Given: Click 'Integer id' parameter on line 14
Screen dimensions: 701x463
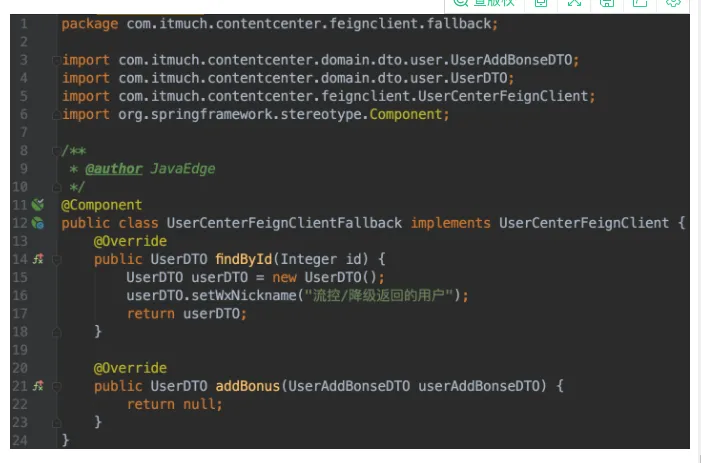Looking at the screenshot, I should [321, 259].
